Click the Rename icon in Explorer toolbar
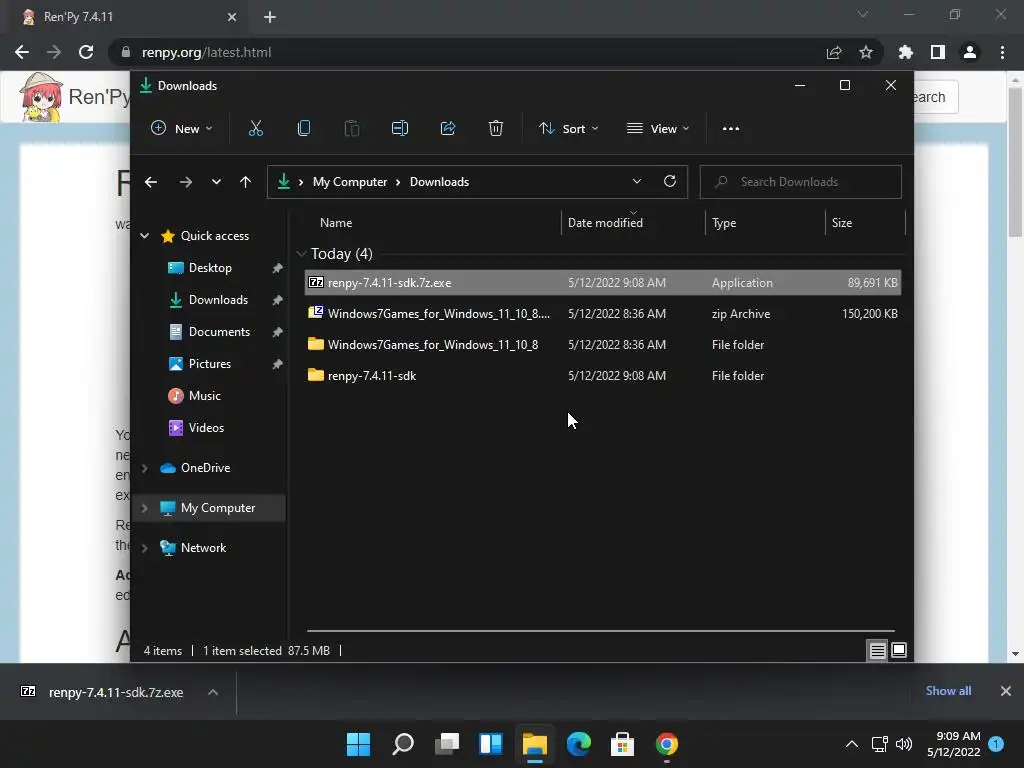The image size is (1024, 768). [400, 129]
